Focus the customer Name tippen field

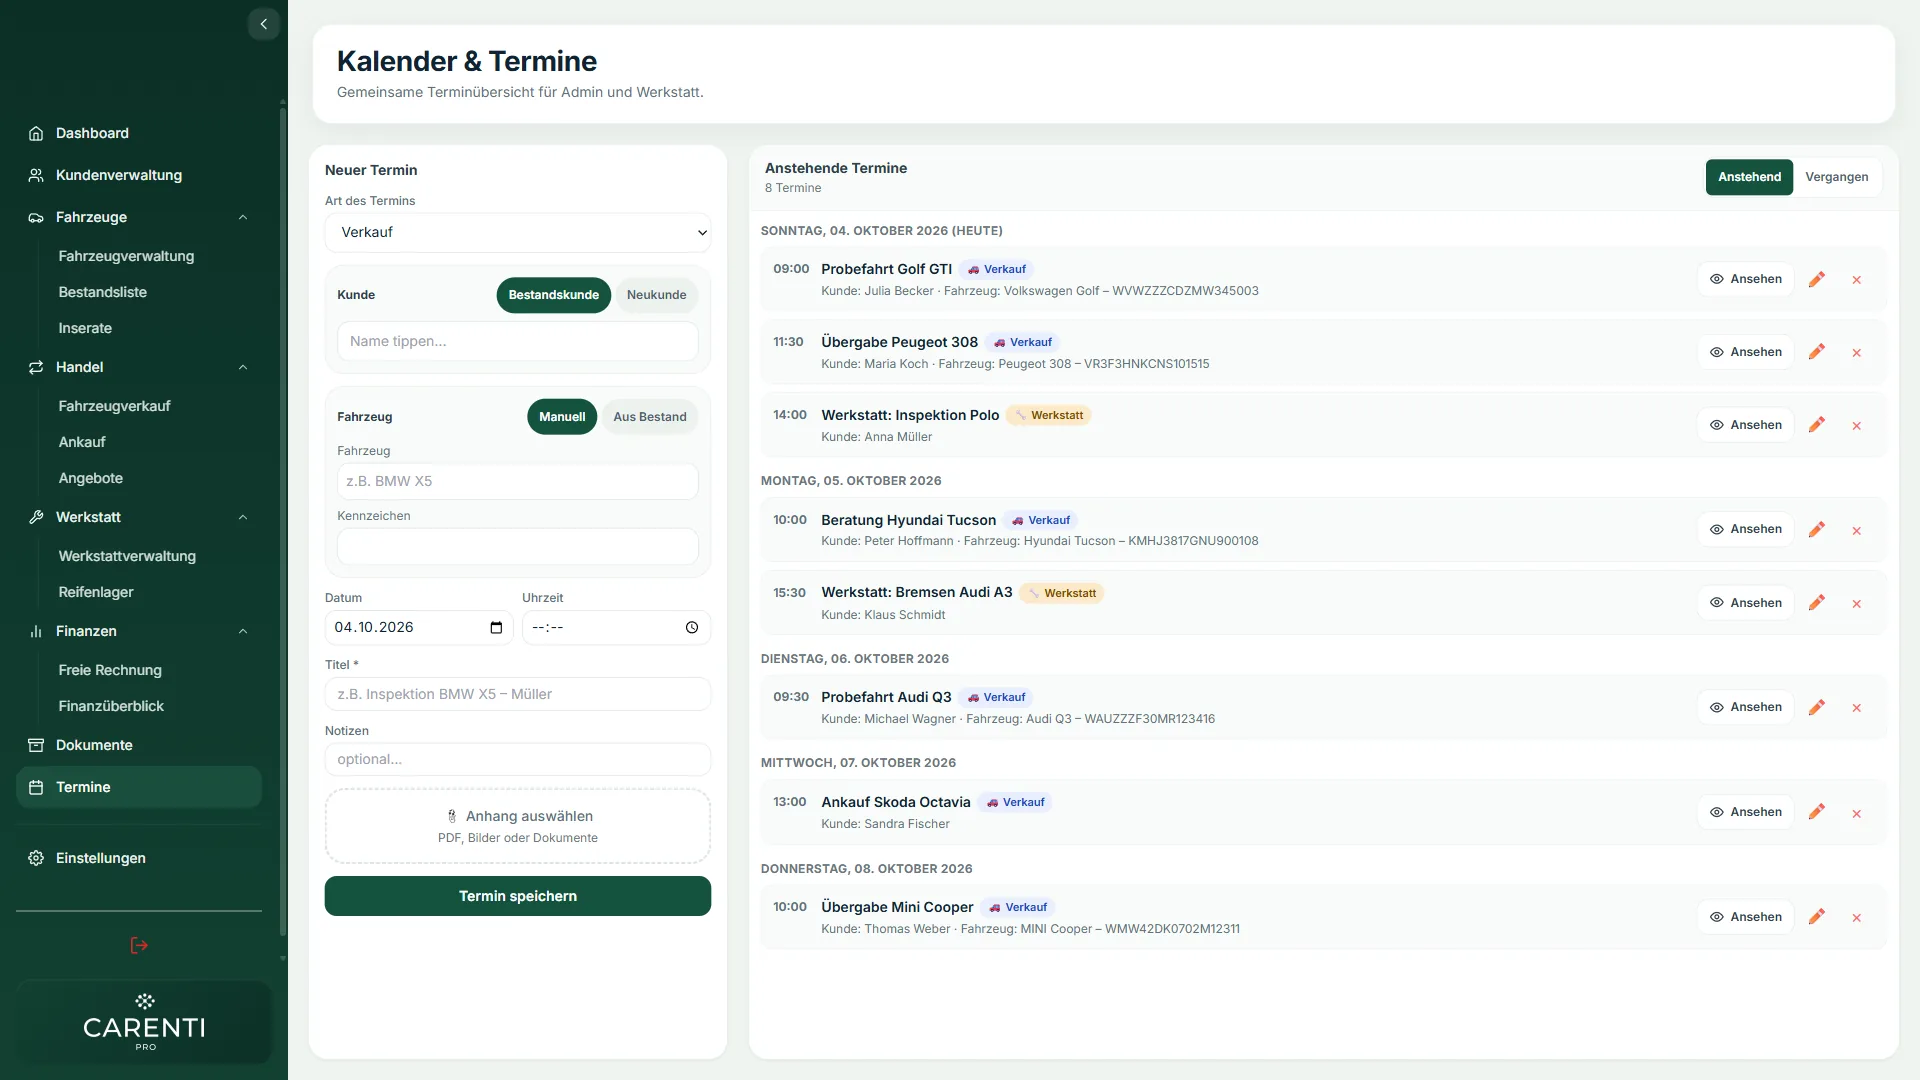pyautogui.click(x=518, y=341)
